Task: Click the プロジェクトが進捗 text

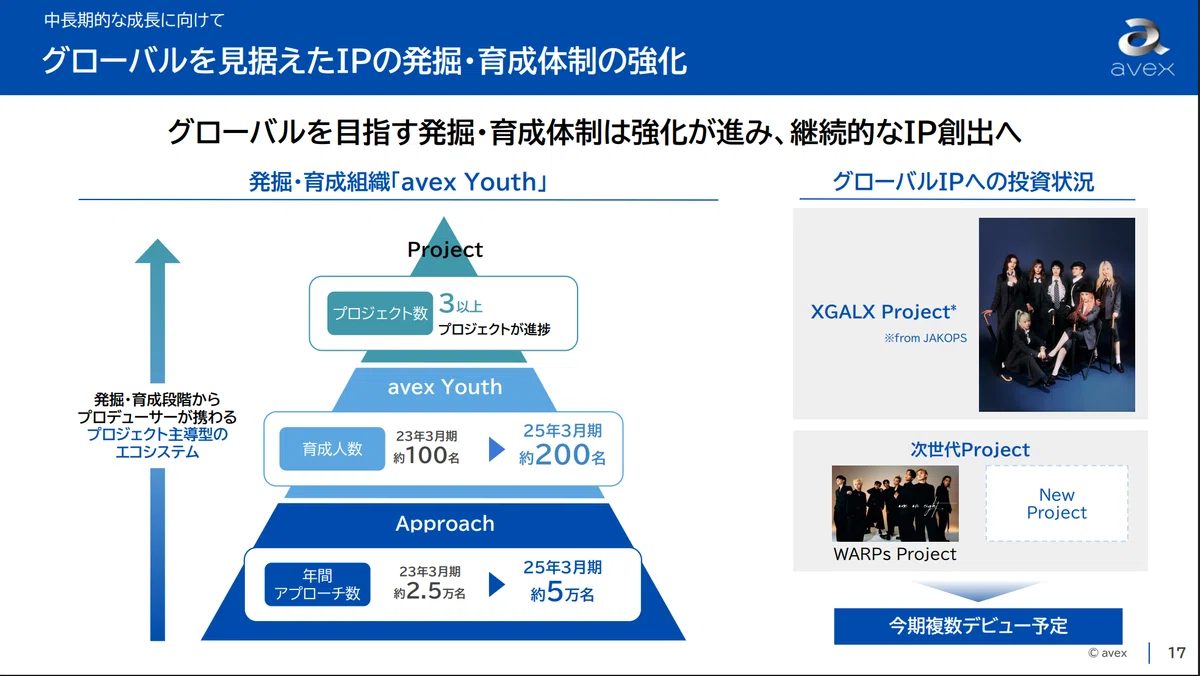Action: pos(494,329)
